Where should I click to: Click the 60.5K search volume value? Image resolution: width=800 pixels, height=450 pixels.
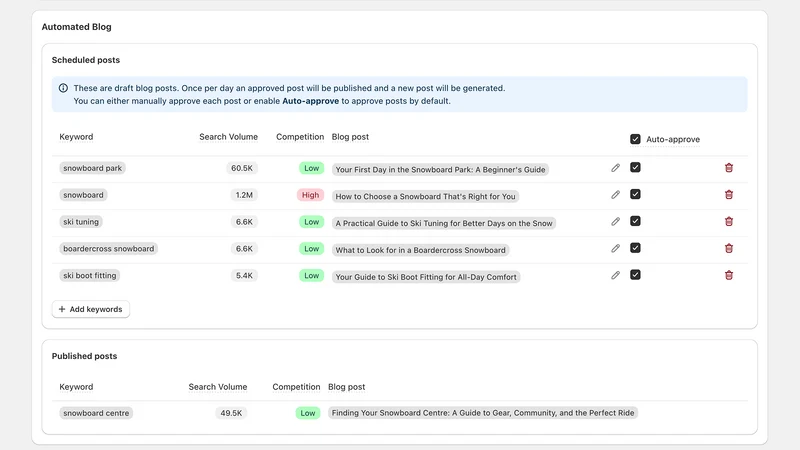[x=242, y=168]
